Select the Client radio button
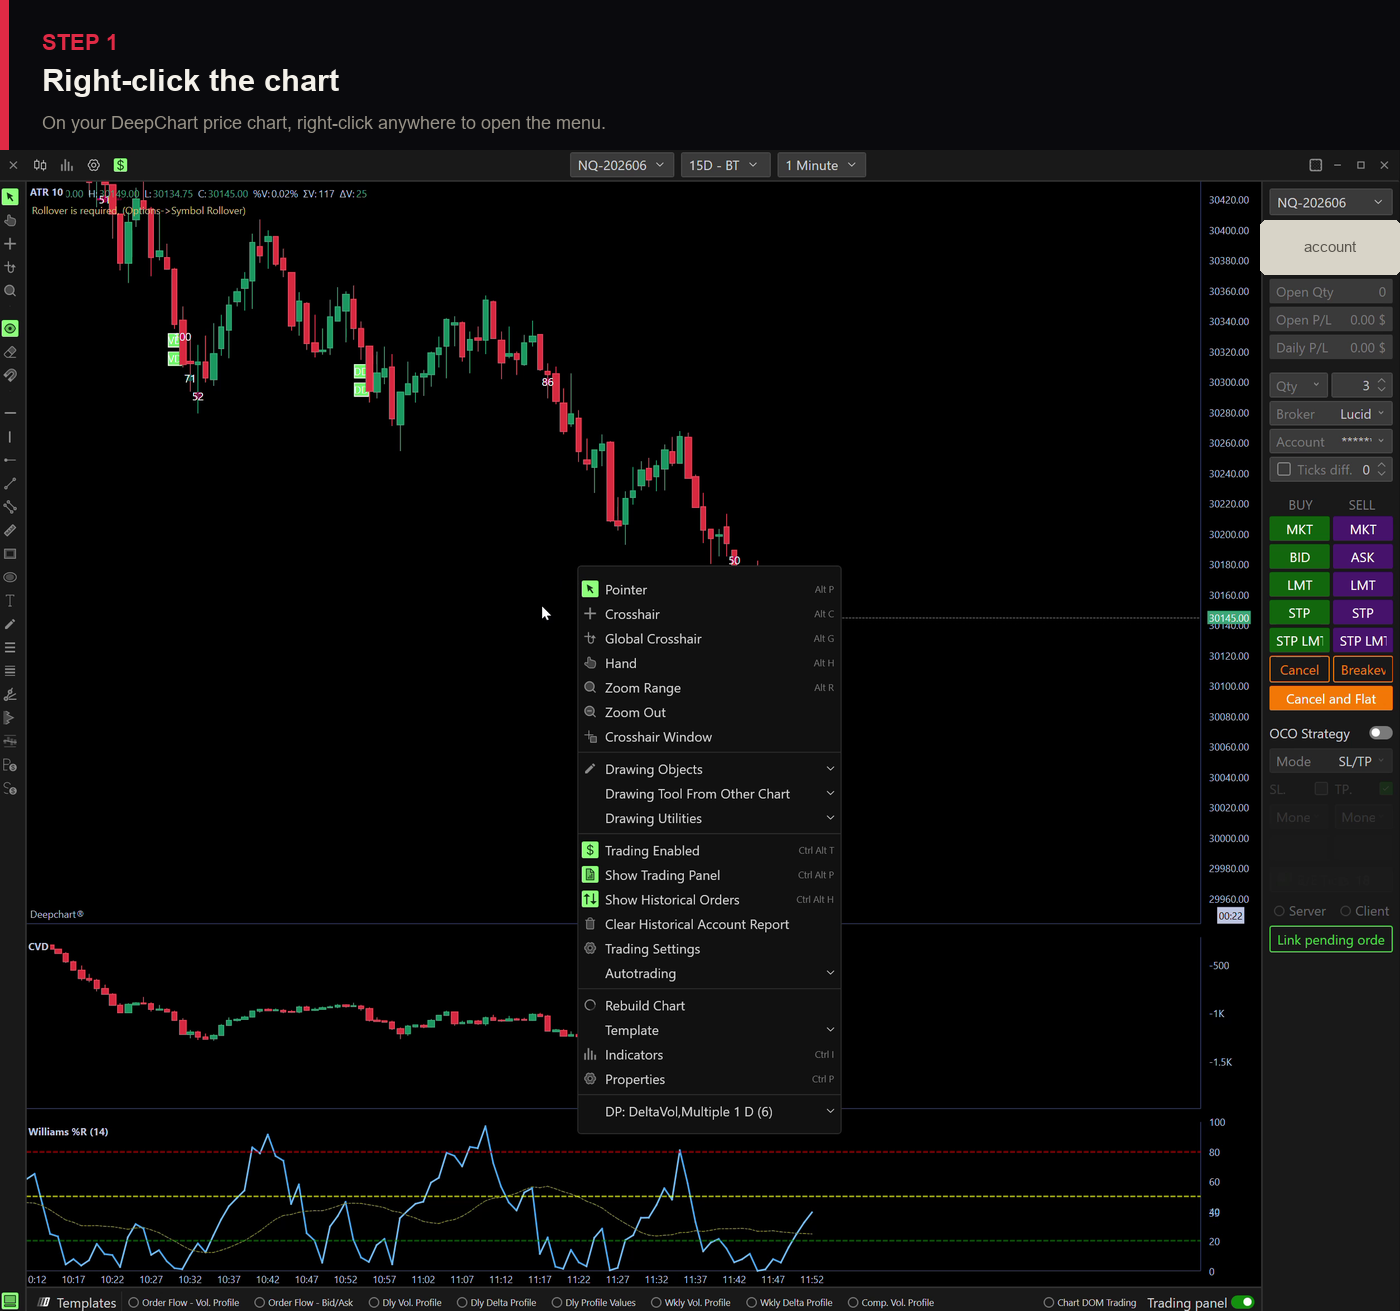This screenshot has width=1400, height=1311. [1346, 911]
